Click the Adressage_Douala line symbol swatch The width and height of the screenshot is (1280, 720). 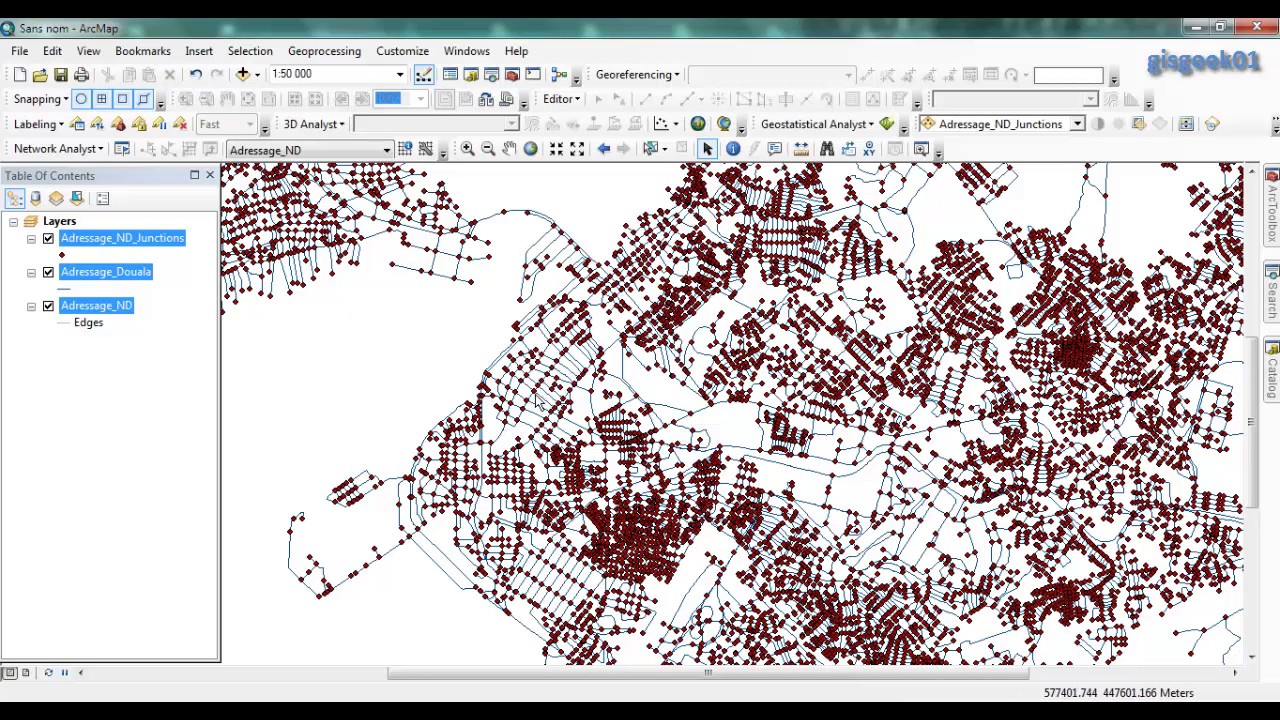click(x=64, y=289)
